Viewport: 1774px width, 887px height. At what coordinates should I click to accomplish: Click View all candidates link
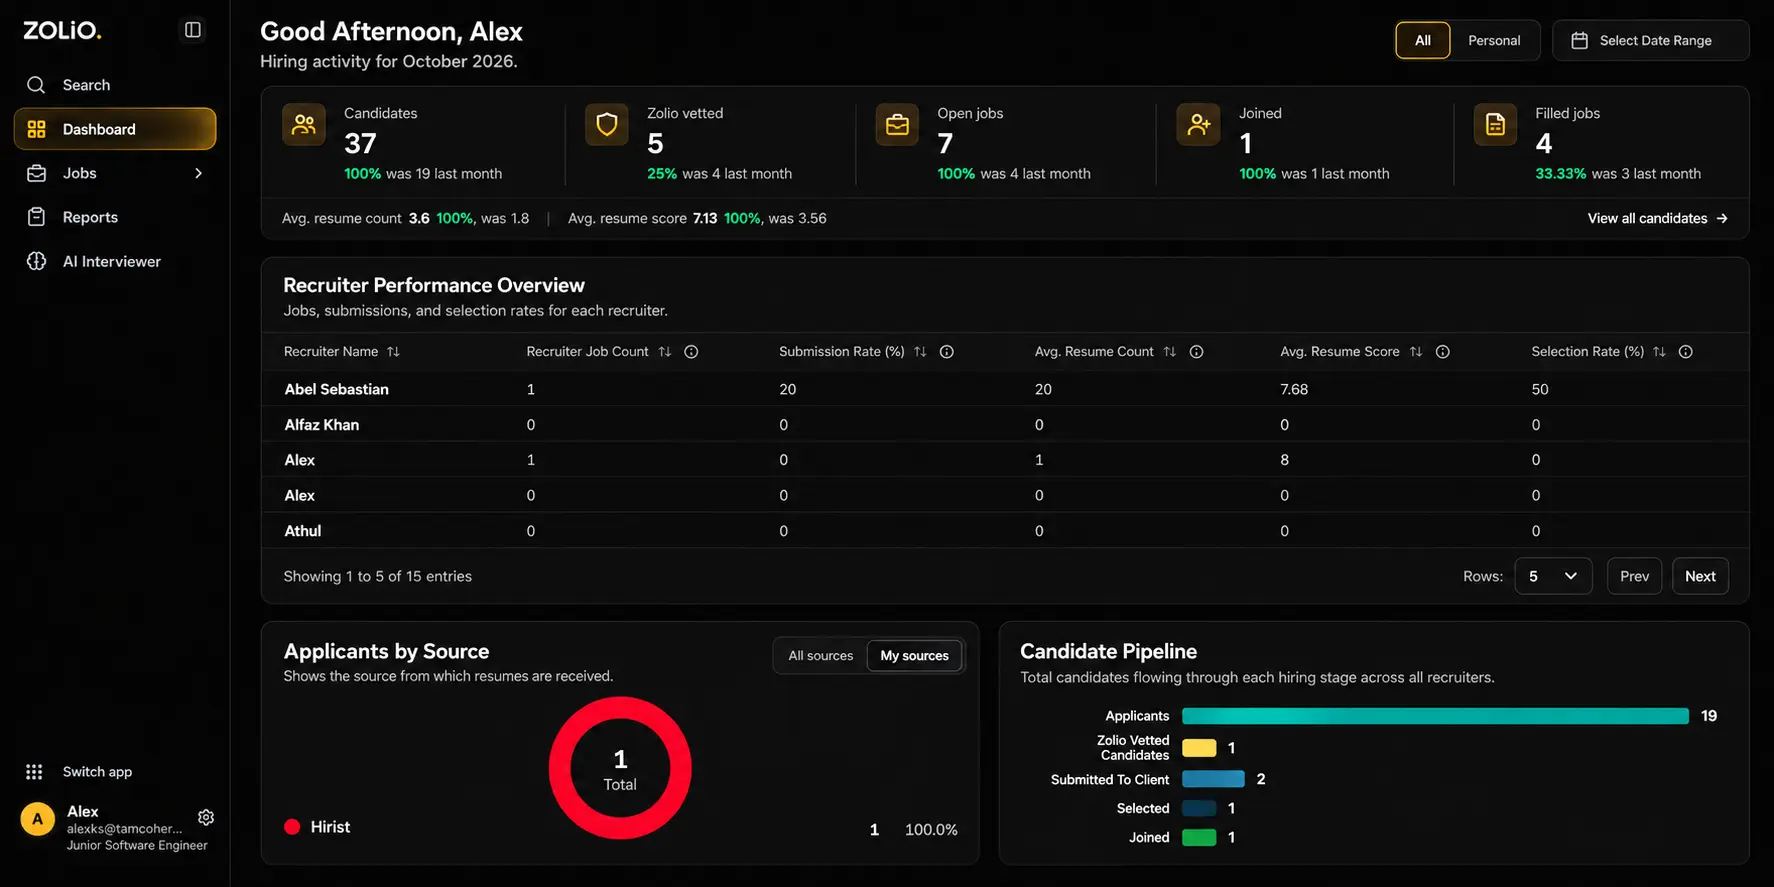[1657, 218]
